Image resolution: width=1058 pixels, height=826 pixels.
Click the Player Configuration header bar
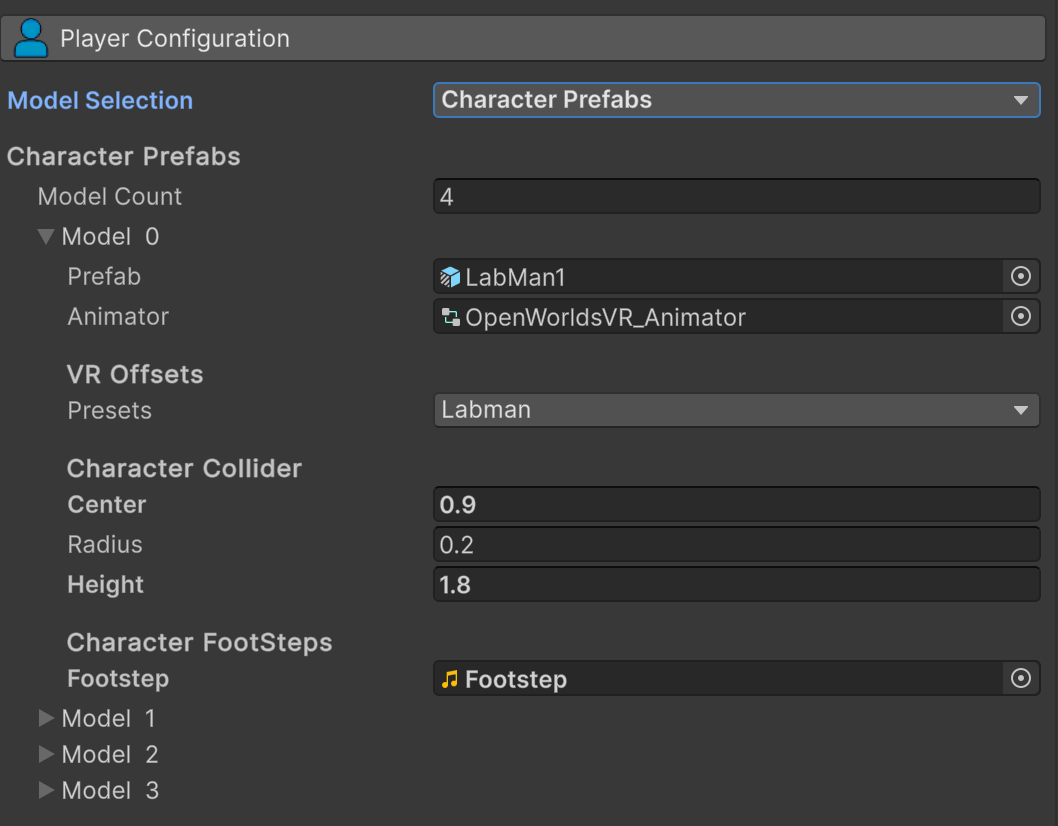pos(528,39)
